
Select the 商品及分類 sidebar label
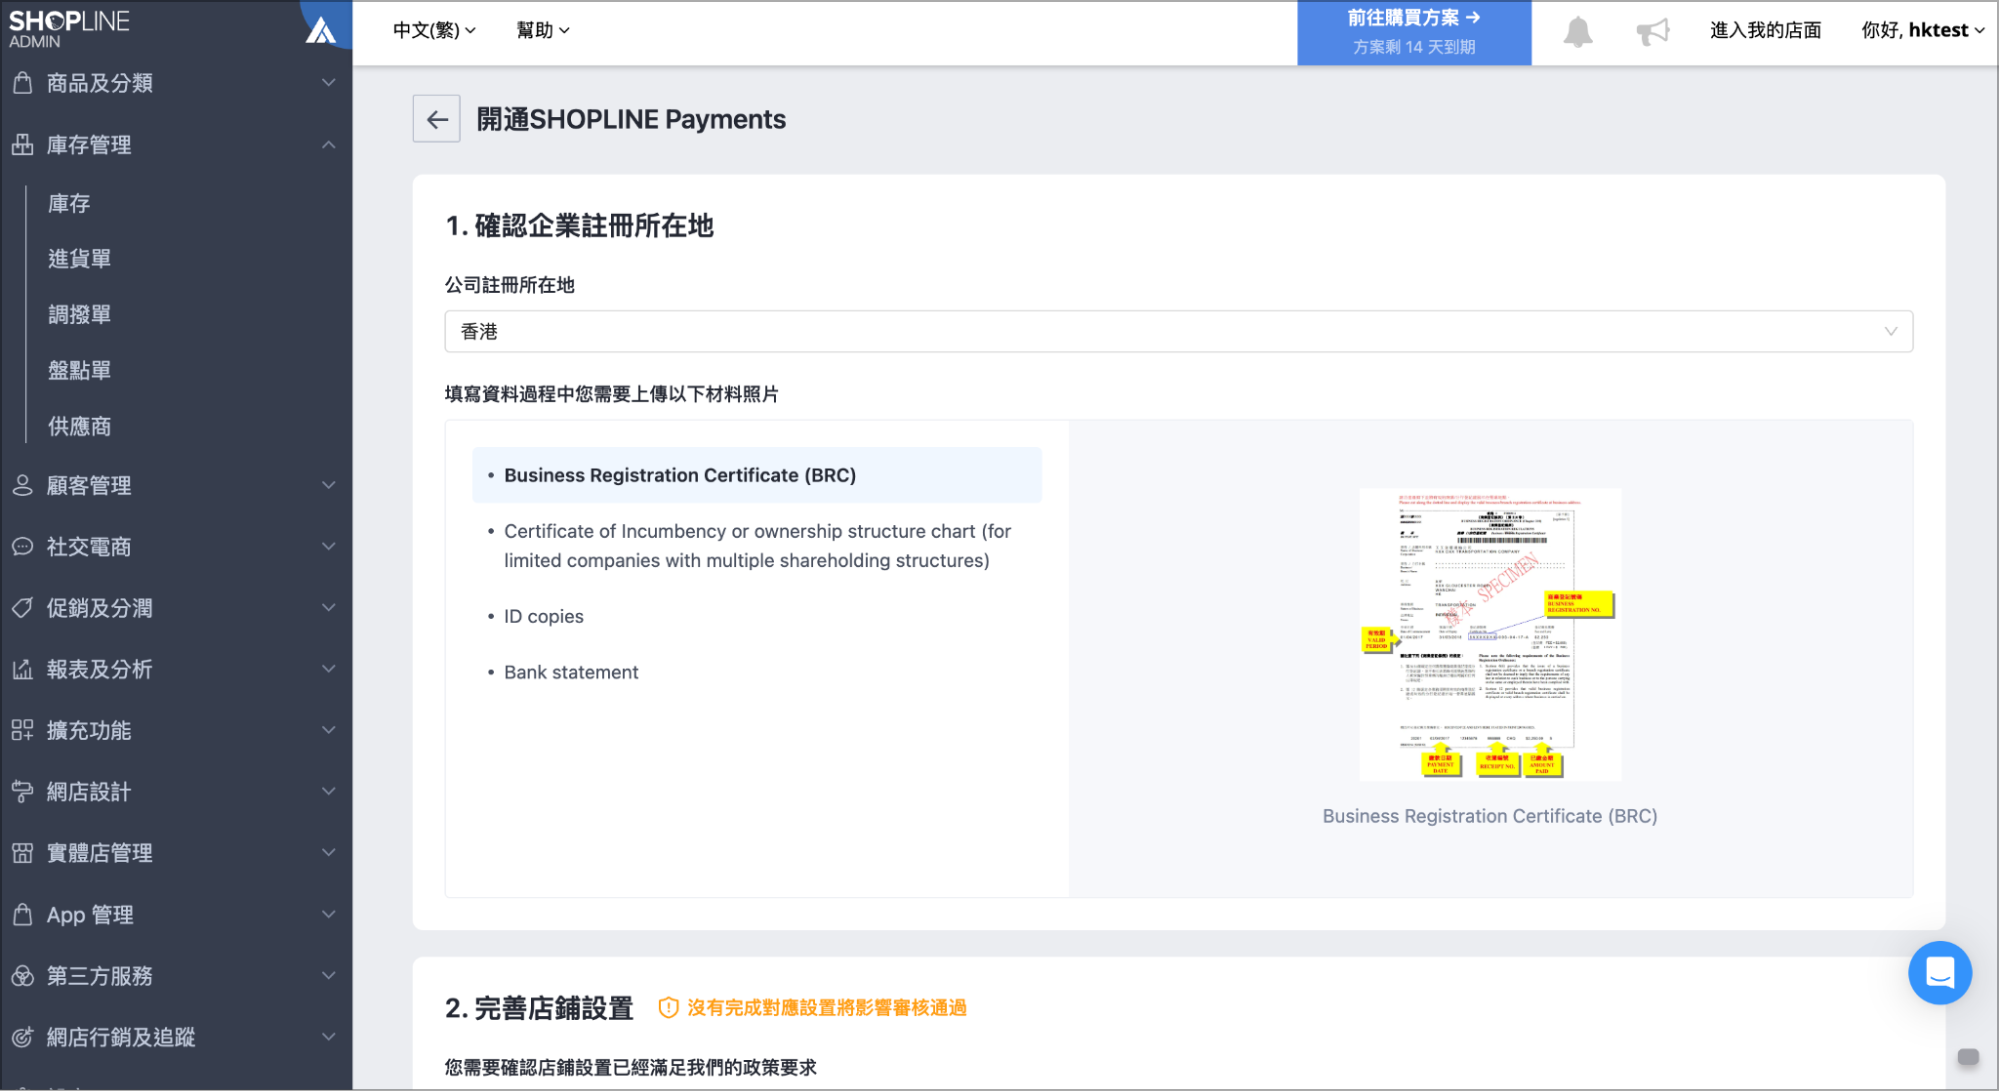pyautogui.click(x=100, y=83)
